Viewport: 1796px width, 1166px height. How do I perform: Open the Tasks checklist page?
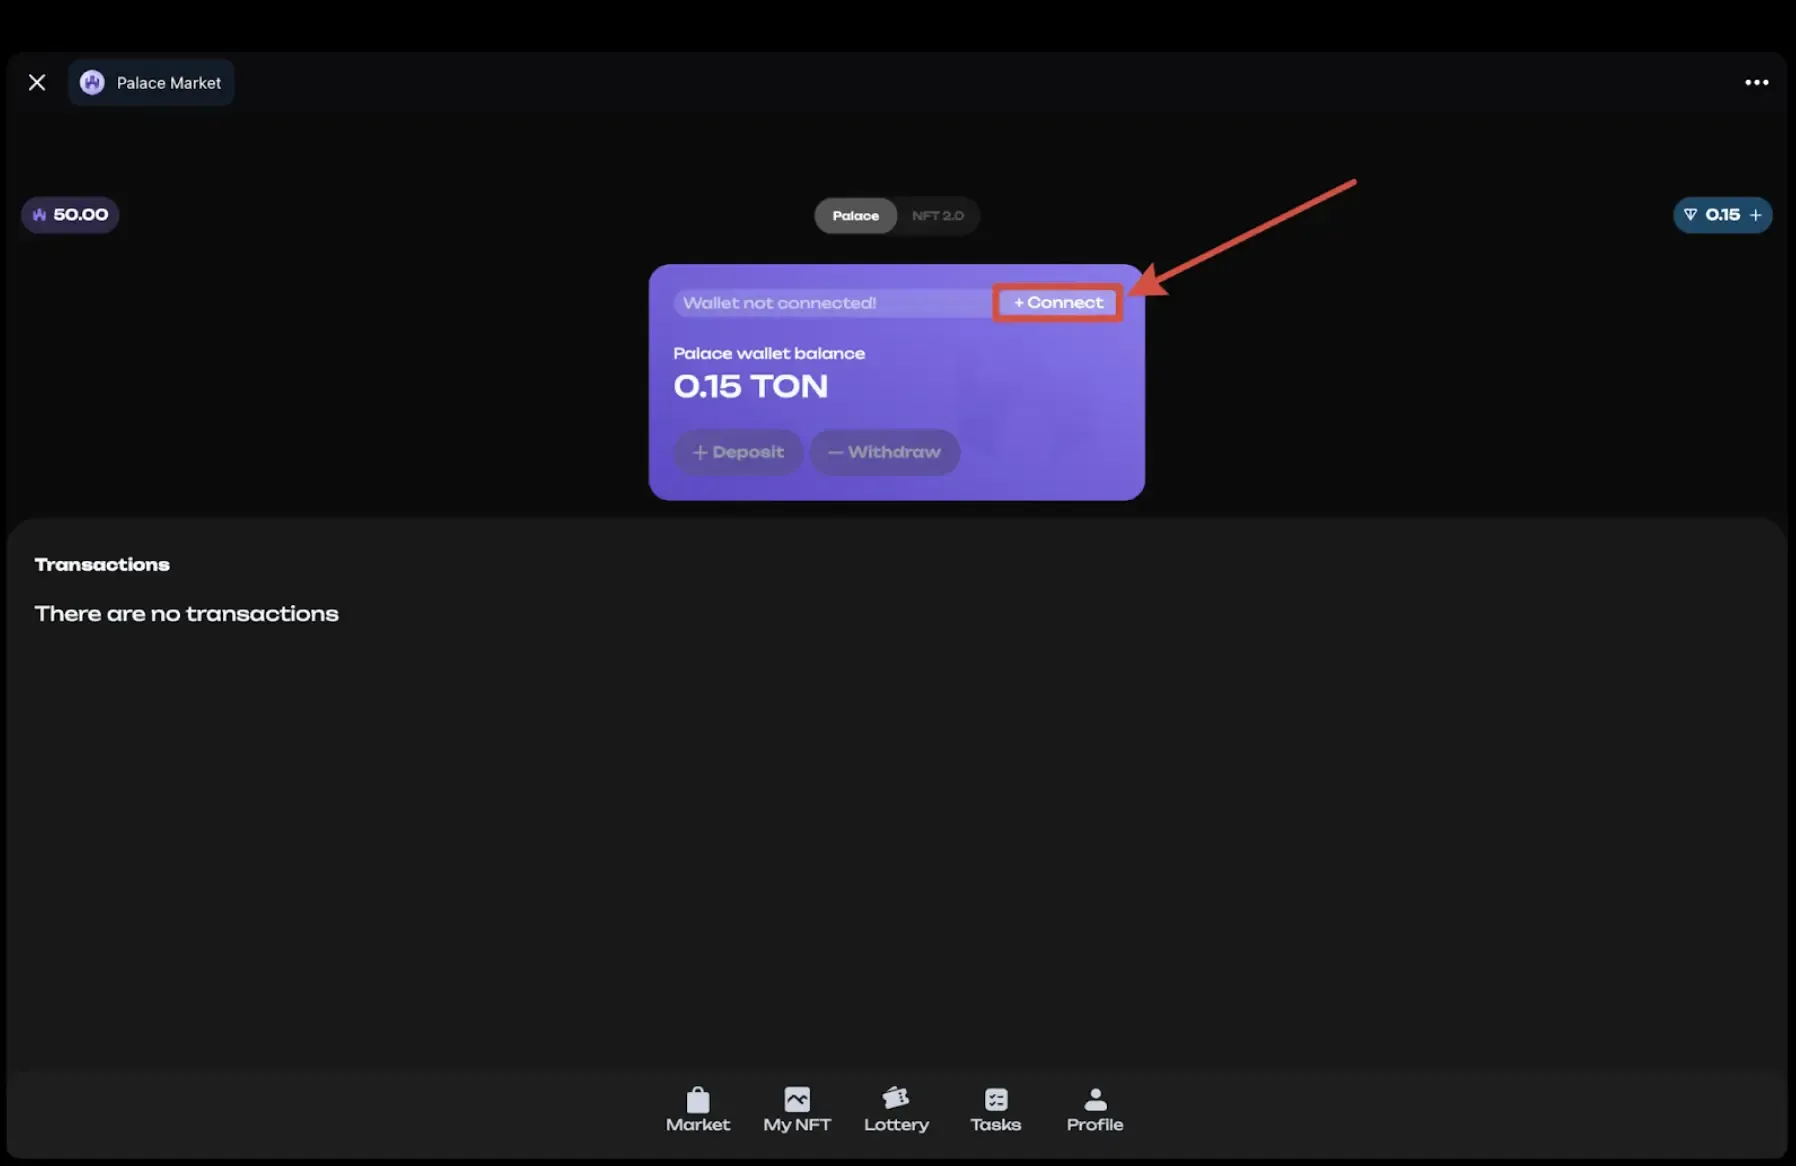coord(995,1110)
